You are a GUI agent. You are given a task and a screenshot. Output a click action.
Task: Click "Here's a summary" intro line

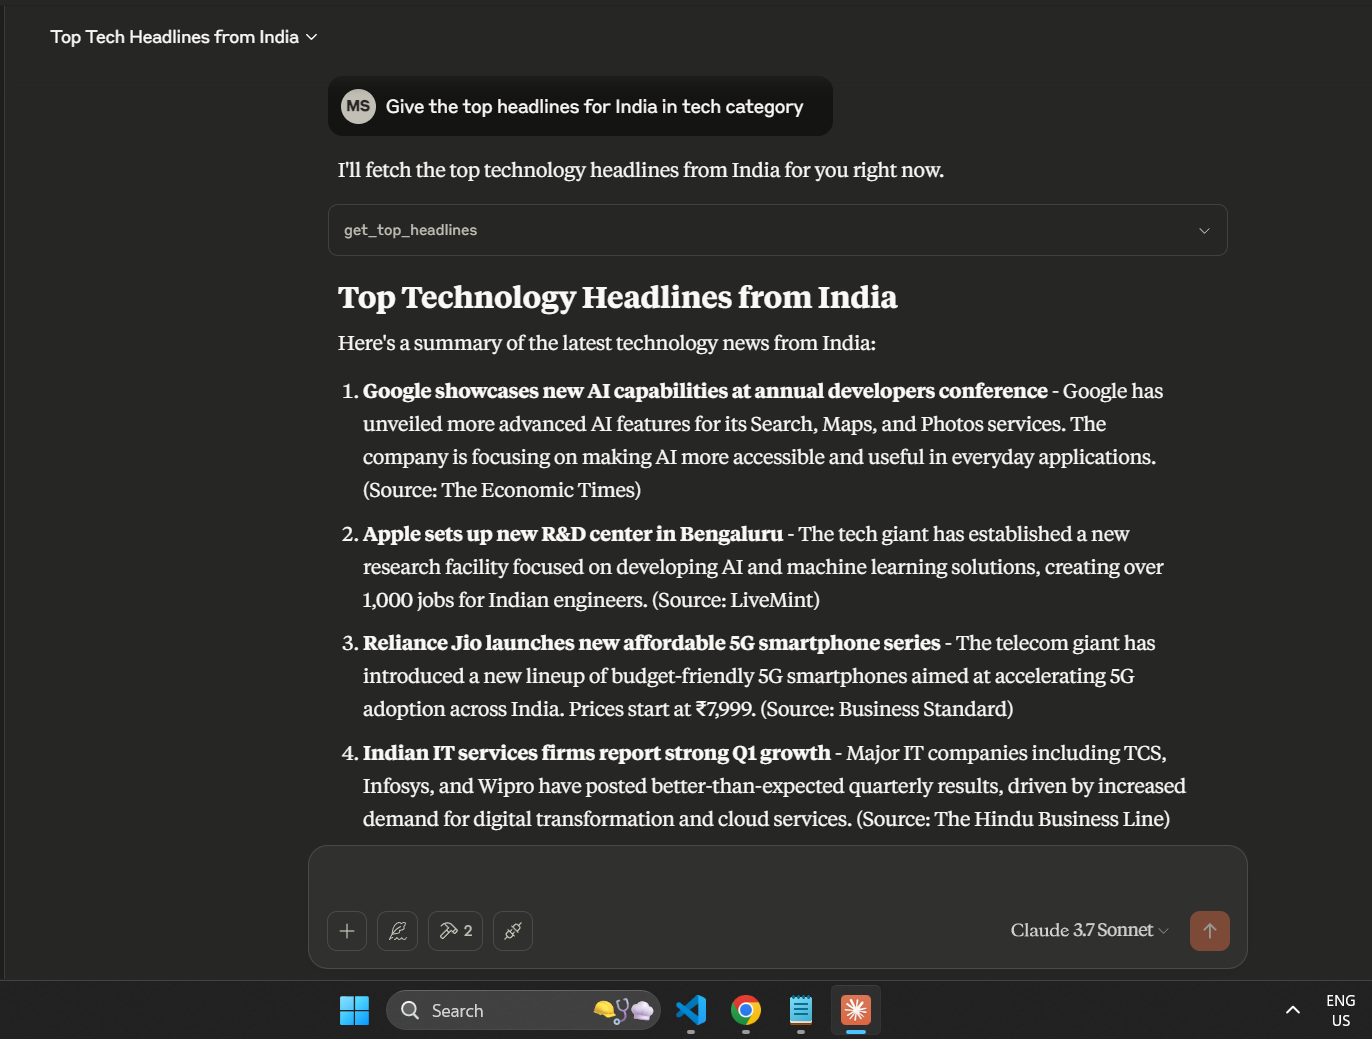click(607, 343)
